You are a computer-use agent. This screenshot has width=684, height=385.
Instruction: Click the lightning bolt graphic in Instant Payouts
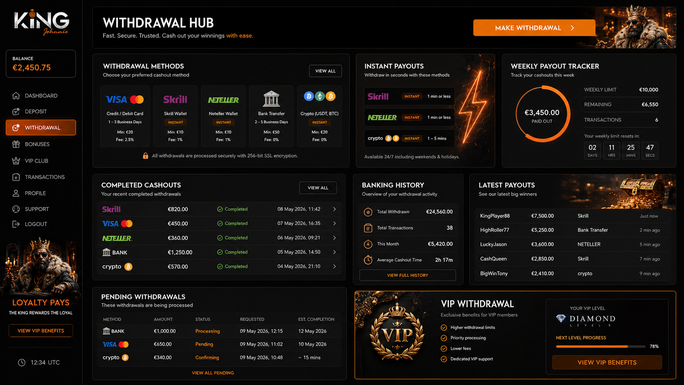point(472,107)
